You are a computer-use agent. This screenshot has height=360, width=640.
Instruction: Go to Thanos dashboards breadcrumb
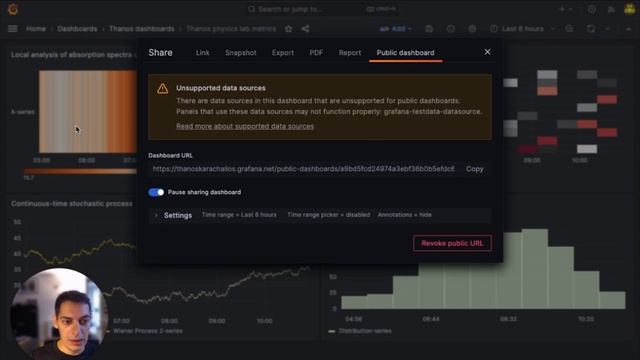pos(142,29)
